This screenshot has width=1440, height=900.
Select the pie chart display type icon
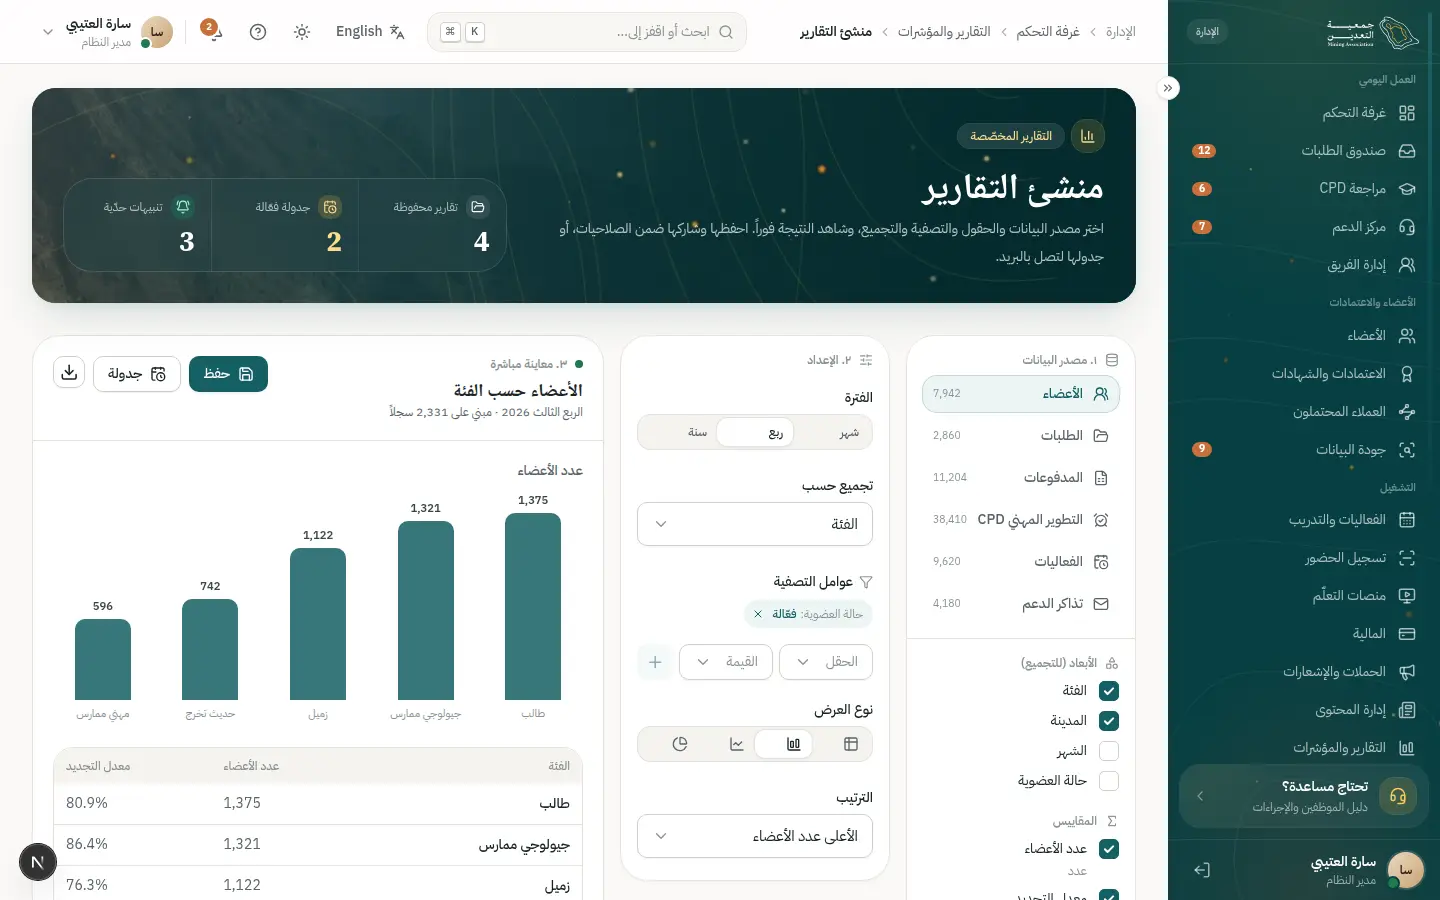coord(680,744)
